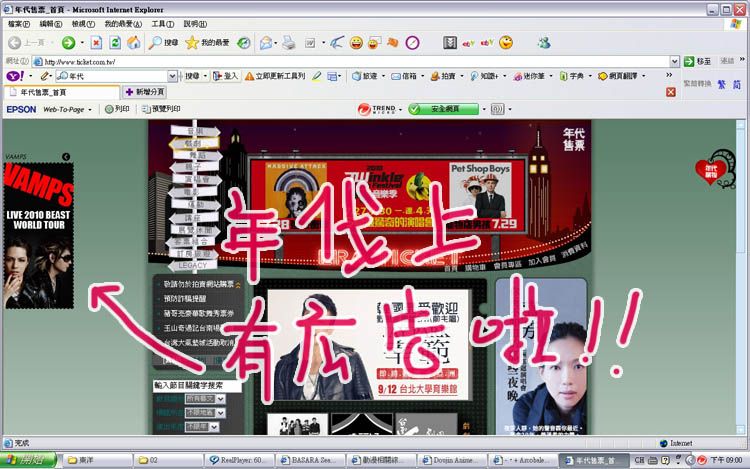Click the address bar URL field
Screen dimensions: 750x469
(352, 62)
